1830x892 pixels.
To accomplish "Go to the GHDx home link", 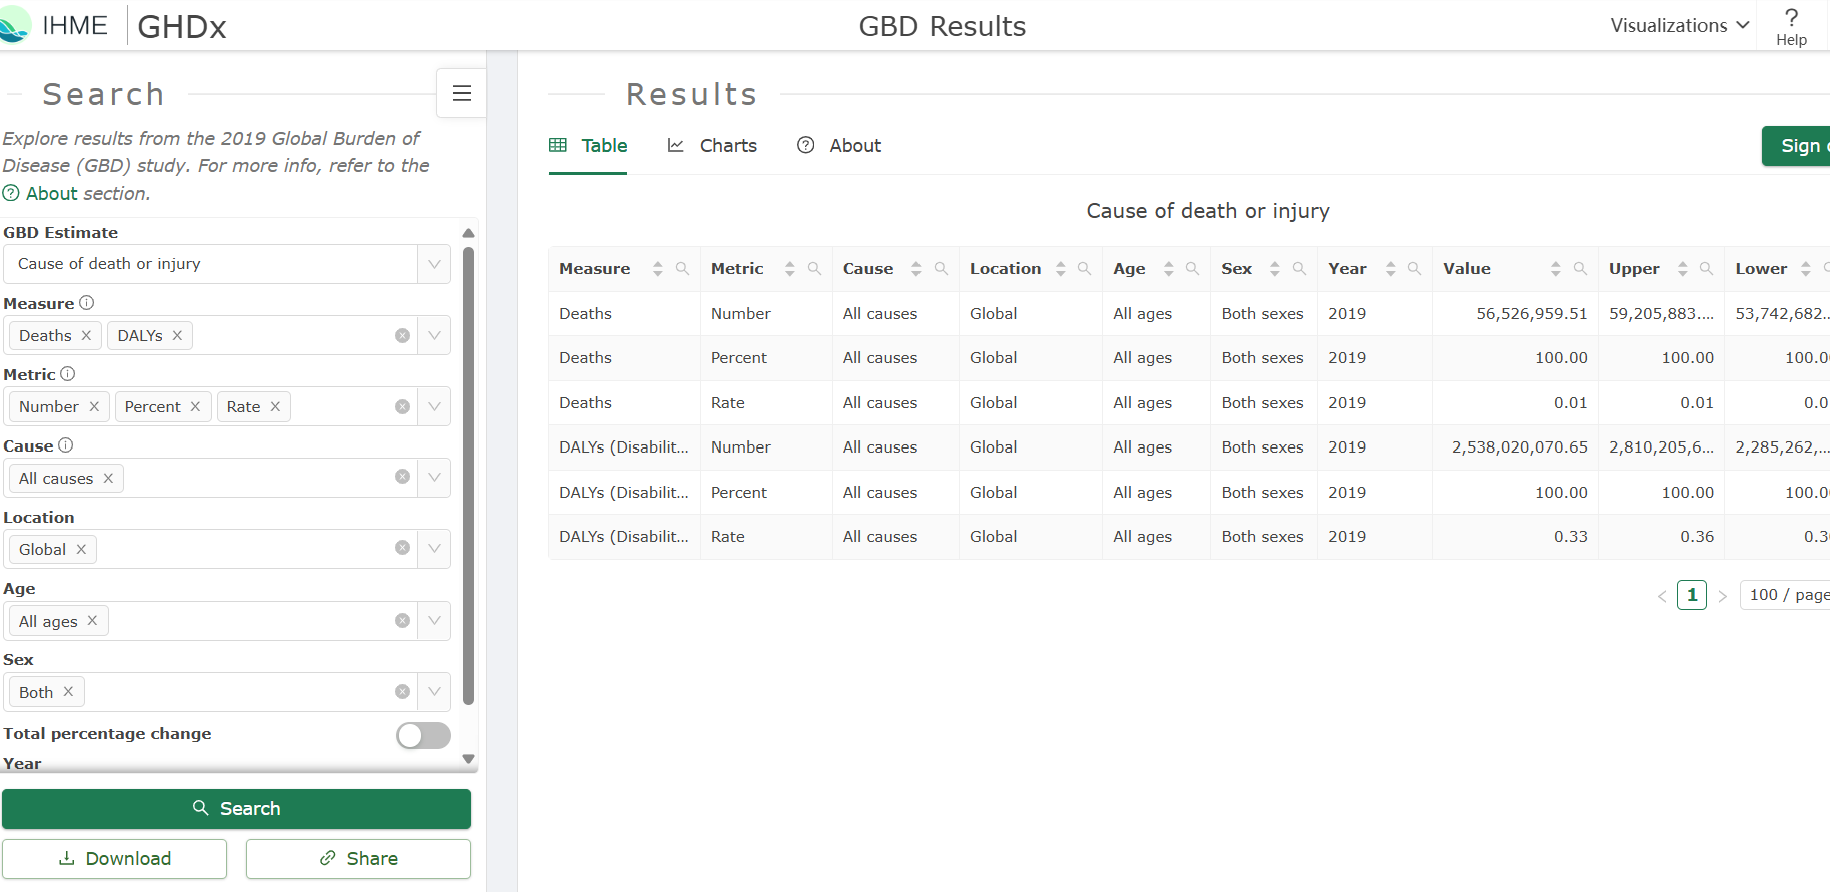I will (182, 26).
